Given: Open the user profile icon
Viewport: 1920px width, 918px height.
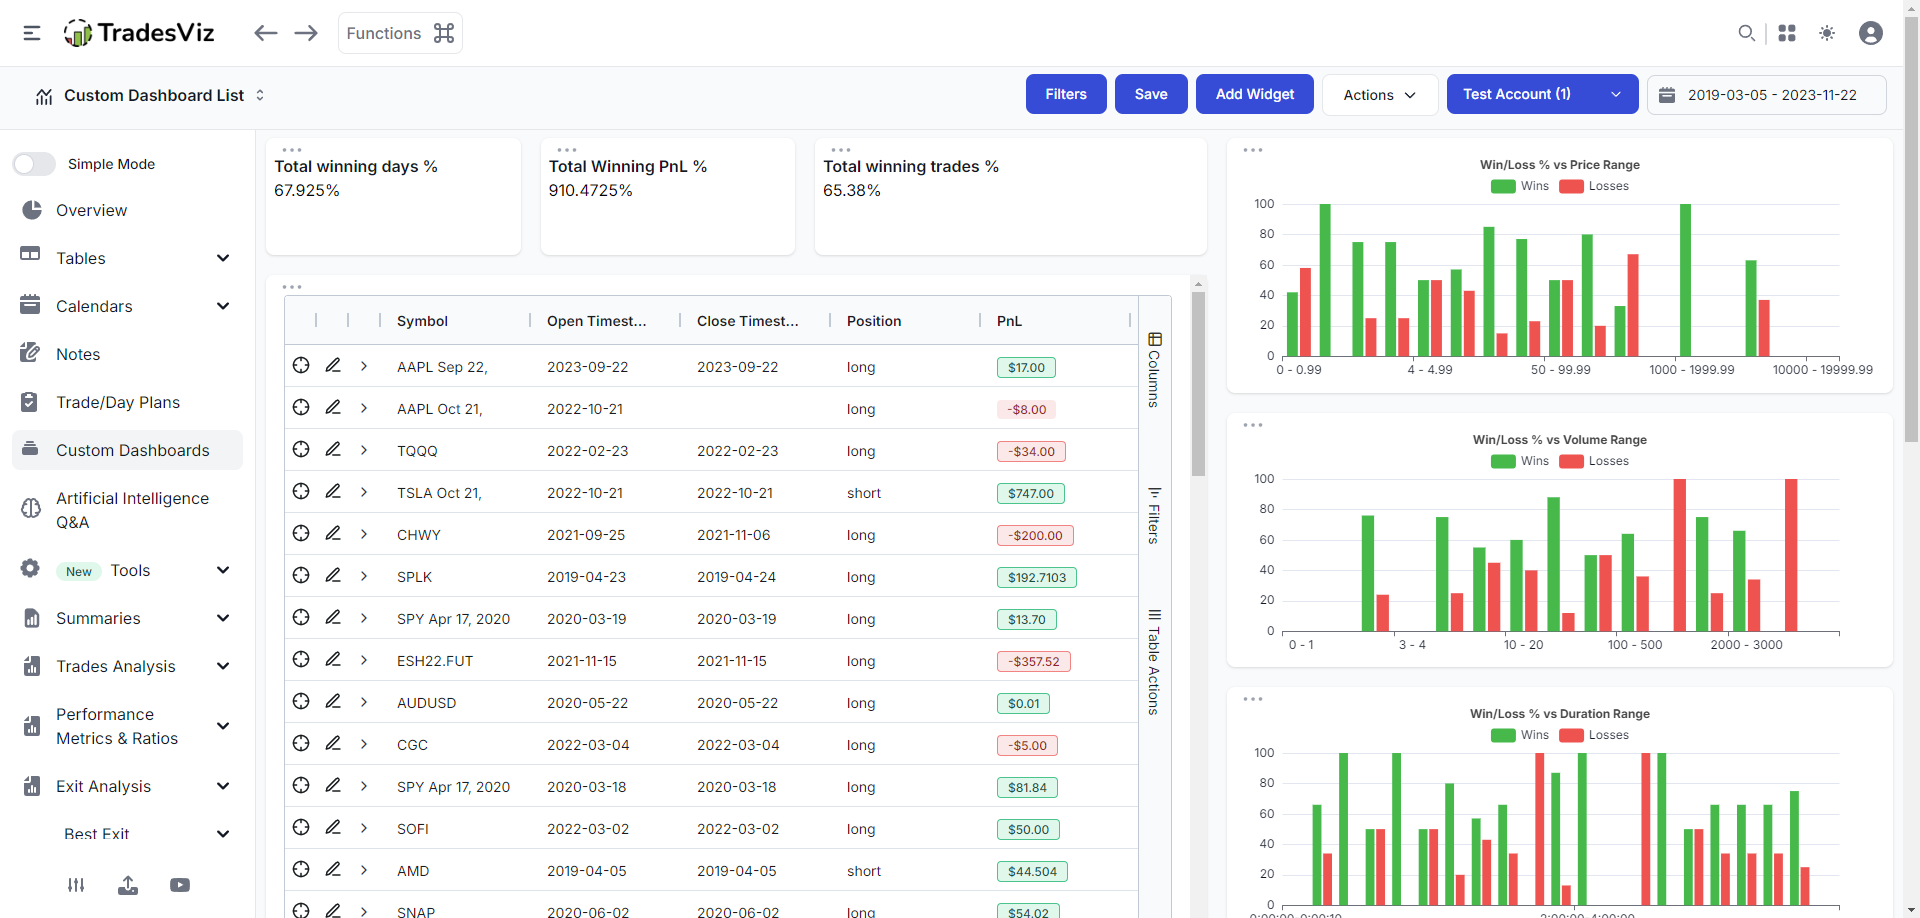Looking at the screenshot, I should pyautogui.click(x=1870, y=33).
